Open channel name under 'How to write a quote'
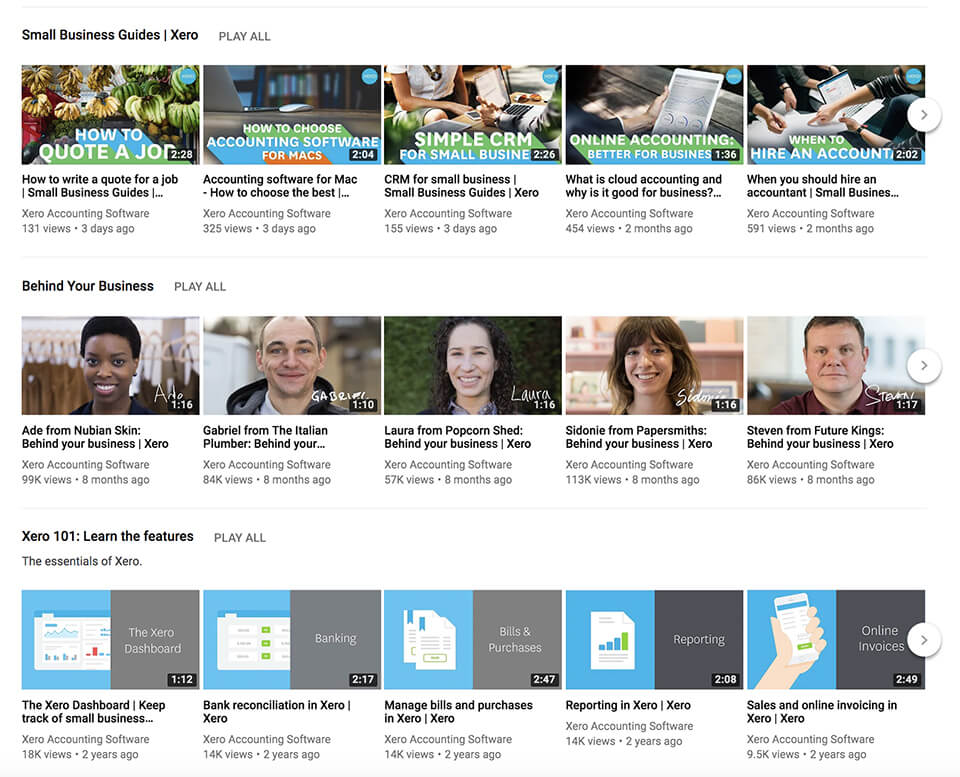Viewport: 960px width, 777px height. [x=86, y=213]
